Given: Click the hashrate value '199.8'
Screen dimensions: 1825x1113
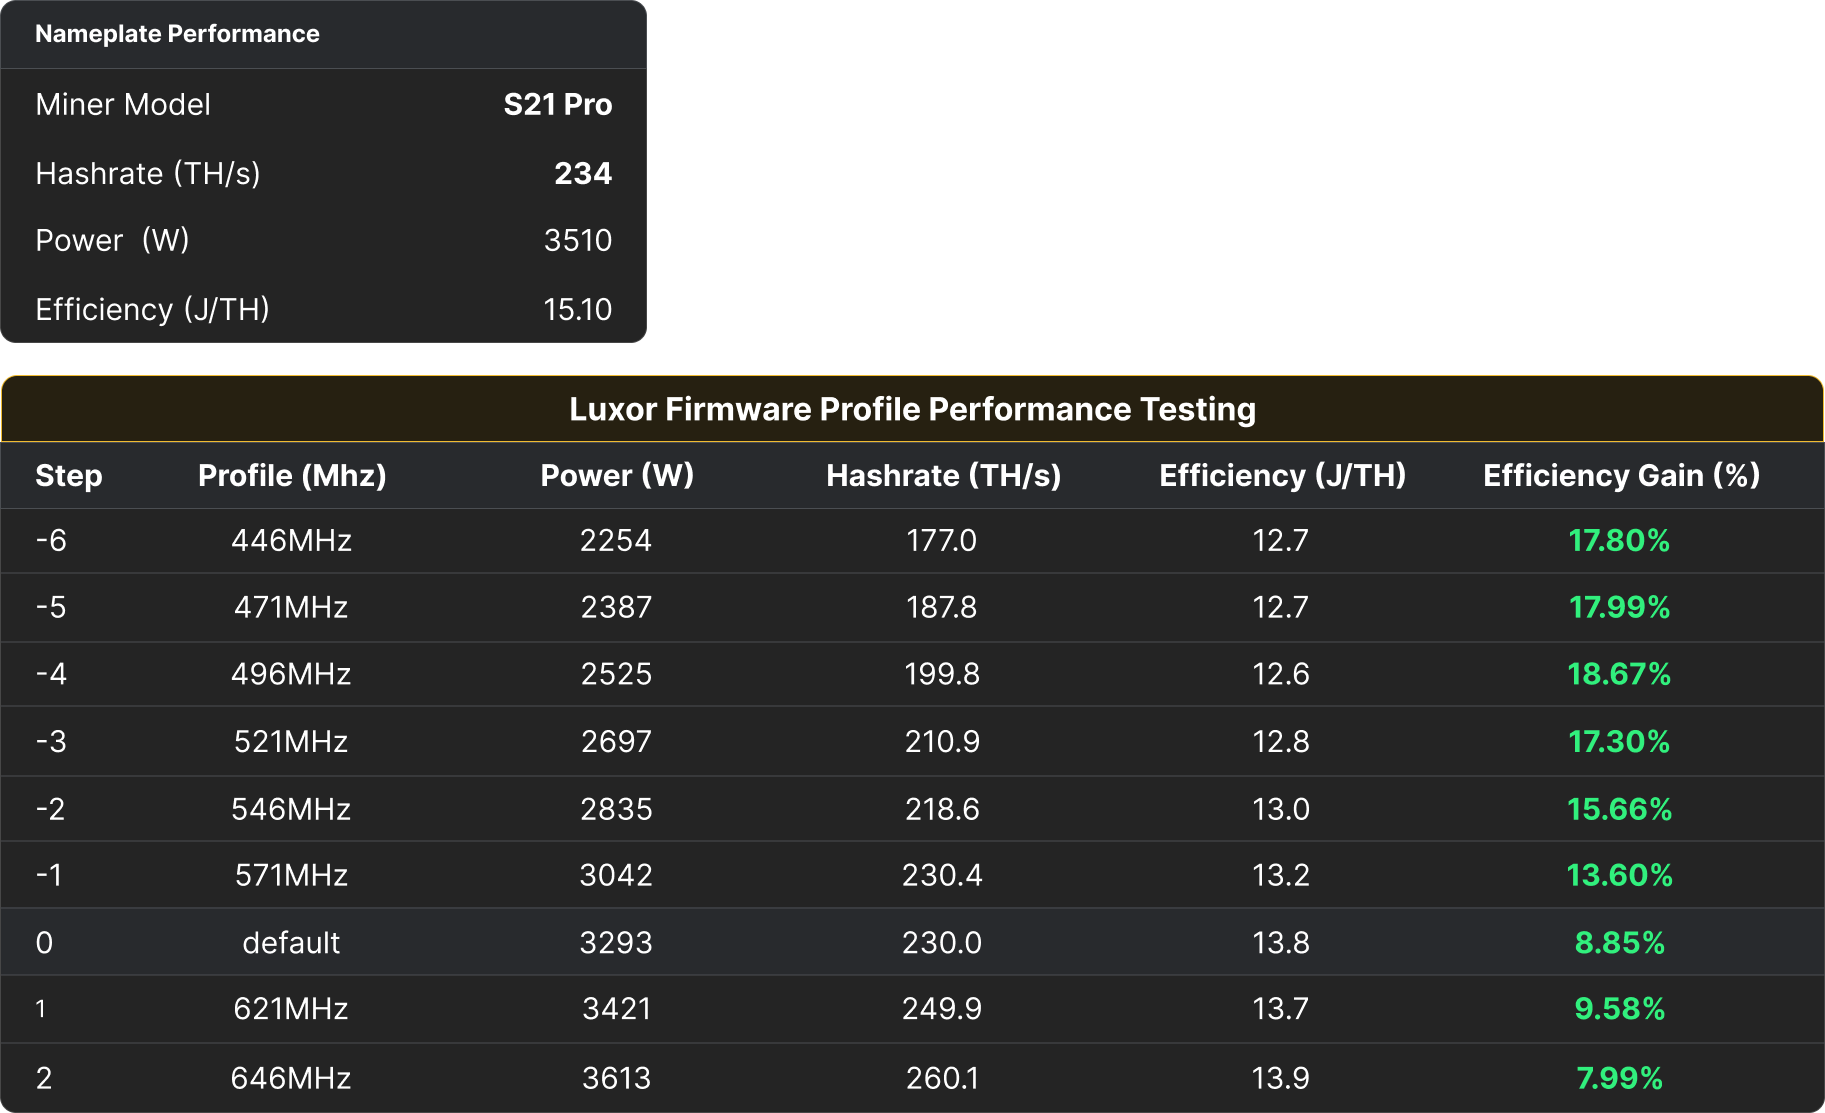Looking at the screenshot, I should click(x=941, y=674).
